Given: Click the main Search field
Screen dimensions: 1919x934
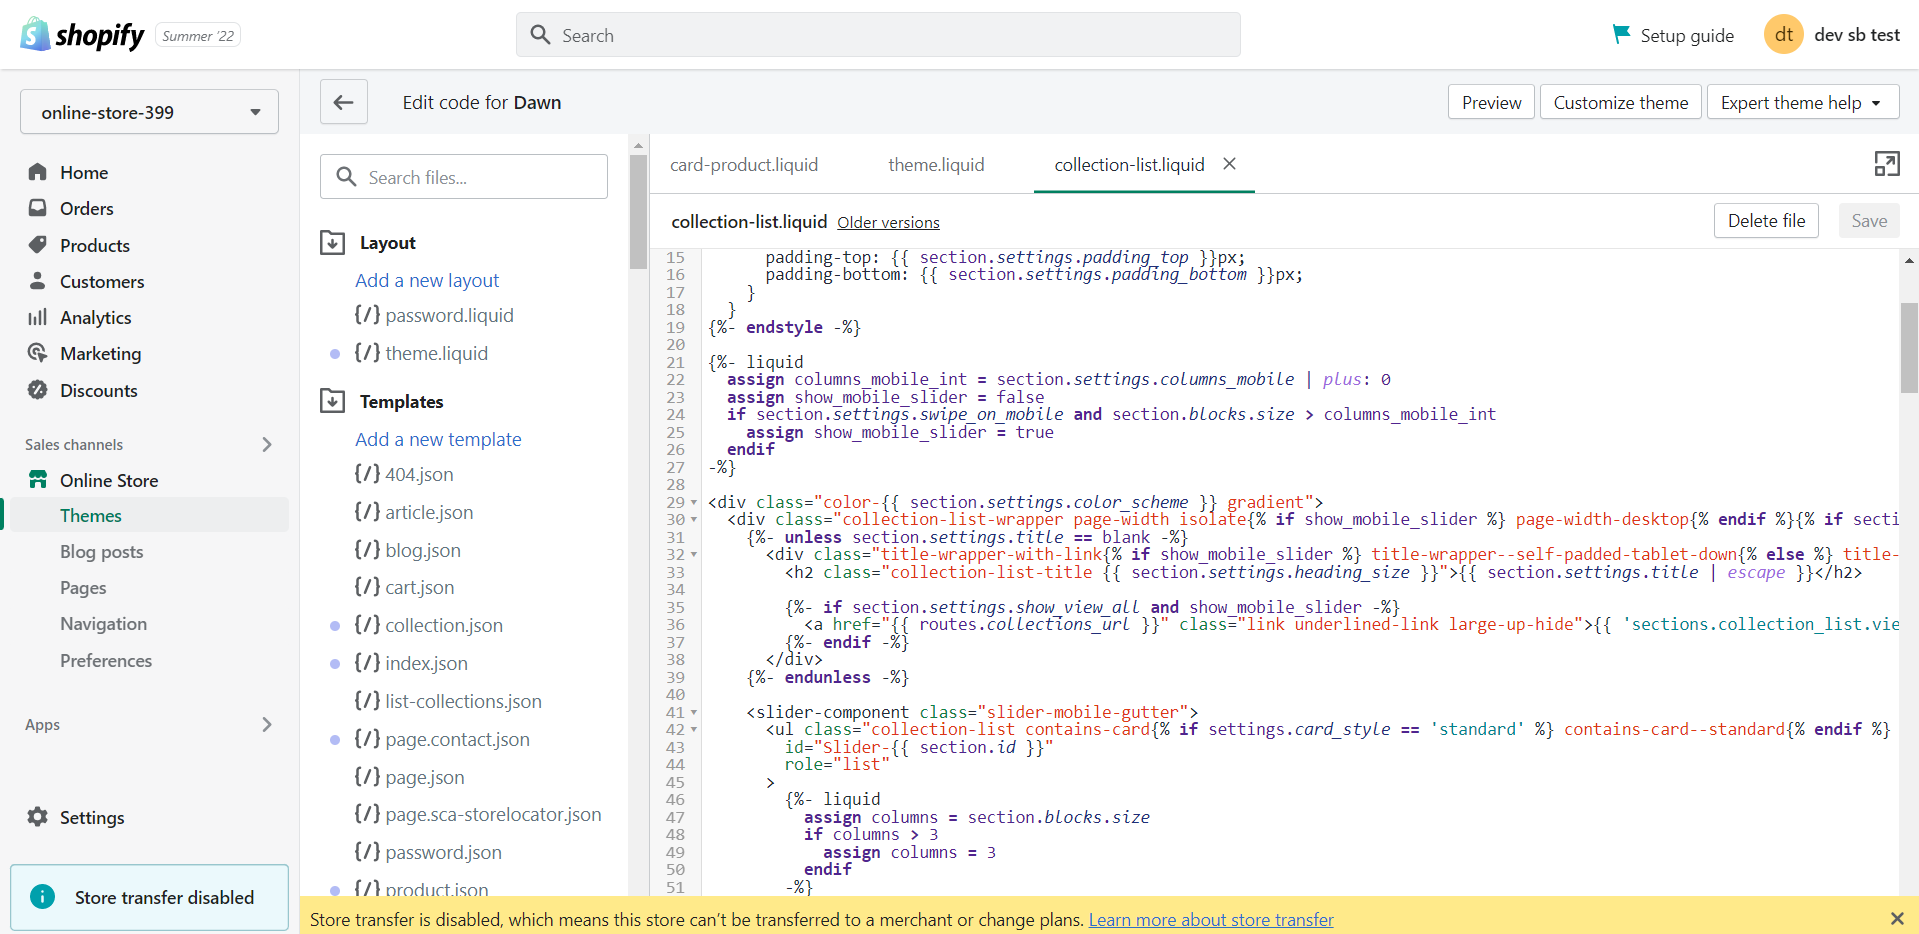Looking at the screenshot, I should click(x=878, y=35).
